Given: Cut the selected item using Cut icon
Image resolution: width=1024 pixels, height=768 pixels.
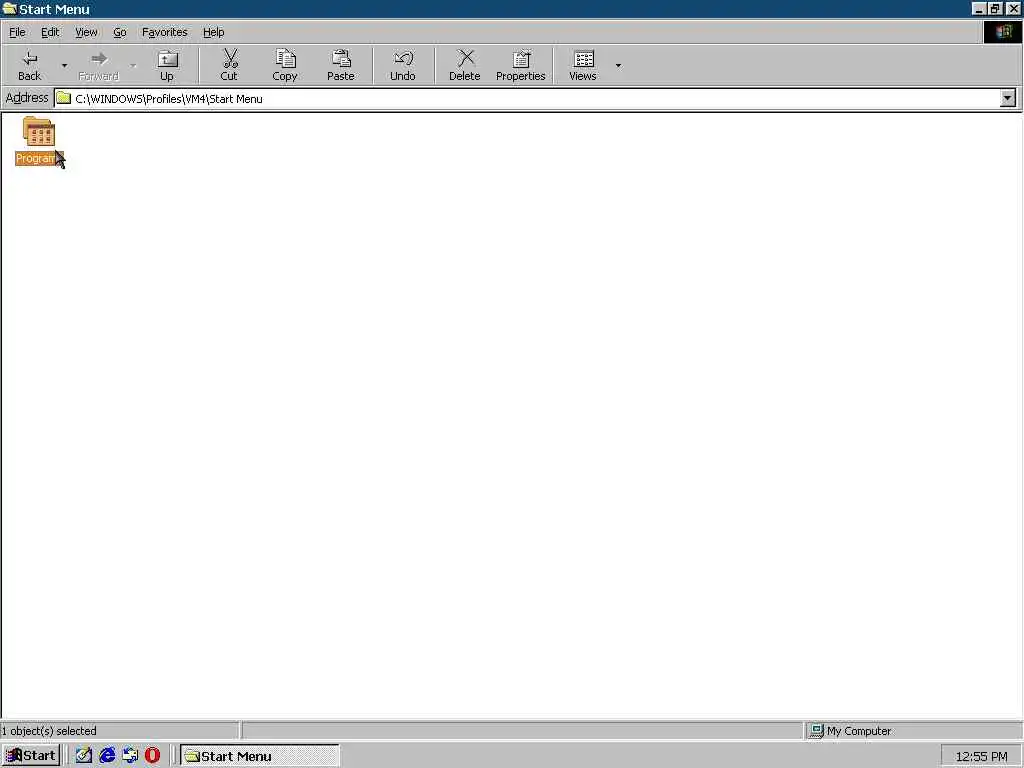Looking at the screenshot, I should click(229, 65).
